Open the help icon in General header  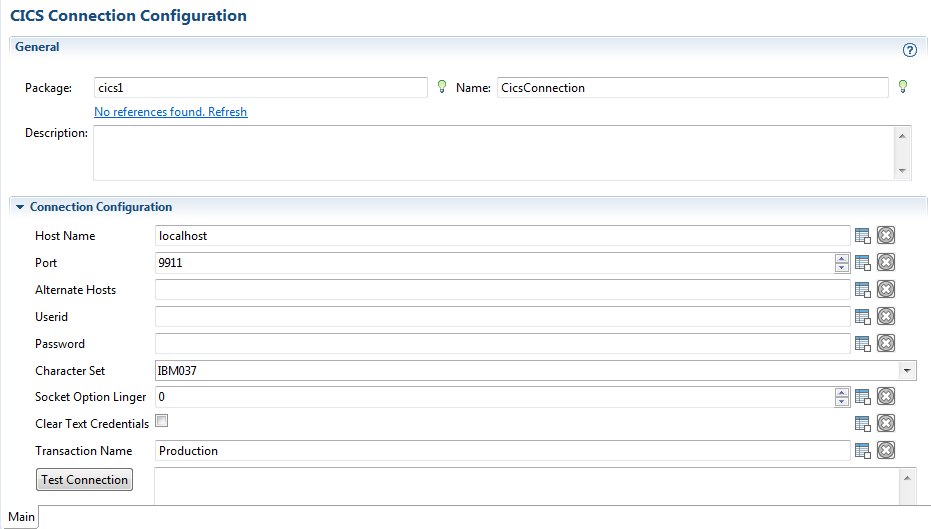coord(909,50)
